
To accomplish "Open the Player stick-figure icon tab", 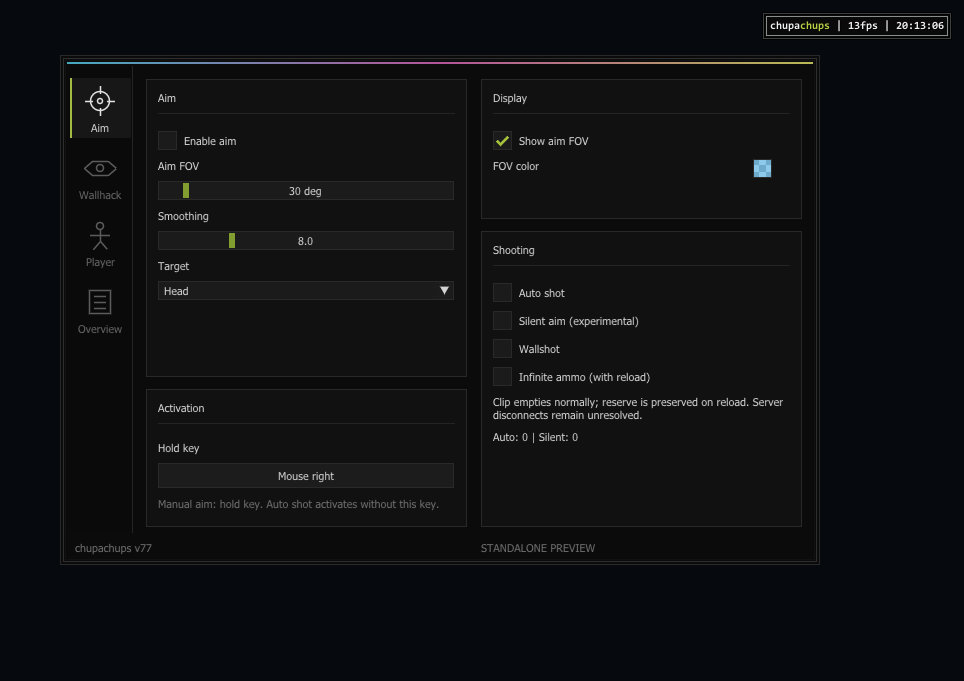I will tap(100, 236).
